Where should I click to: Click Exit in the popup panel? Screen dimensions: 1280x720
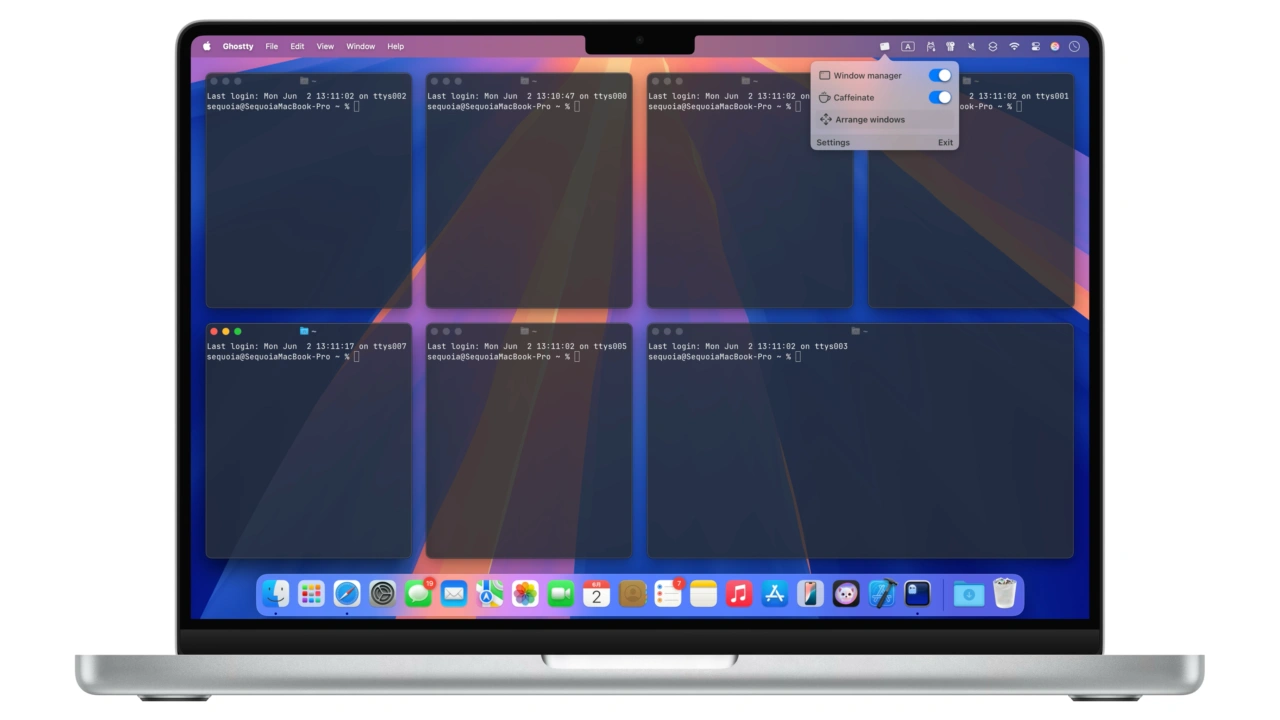coord(945,142)
